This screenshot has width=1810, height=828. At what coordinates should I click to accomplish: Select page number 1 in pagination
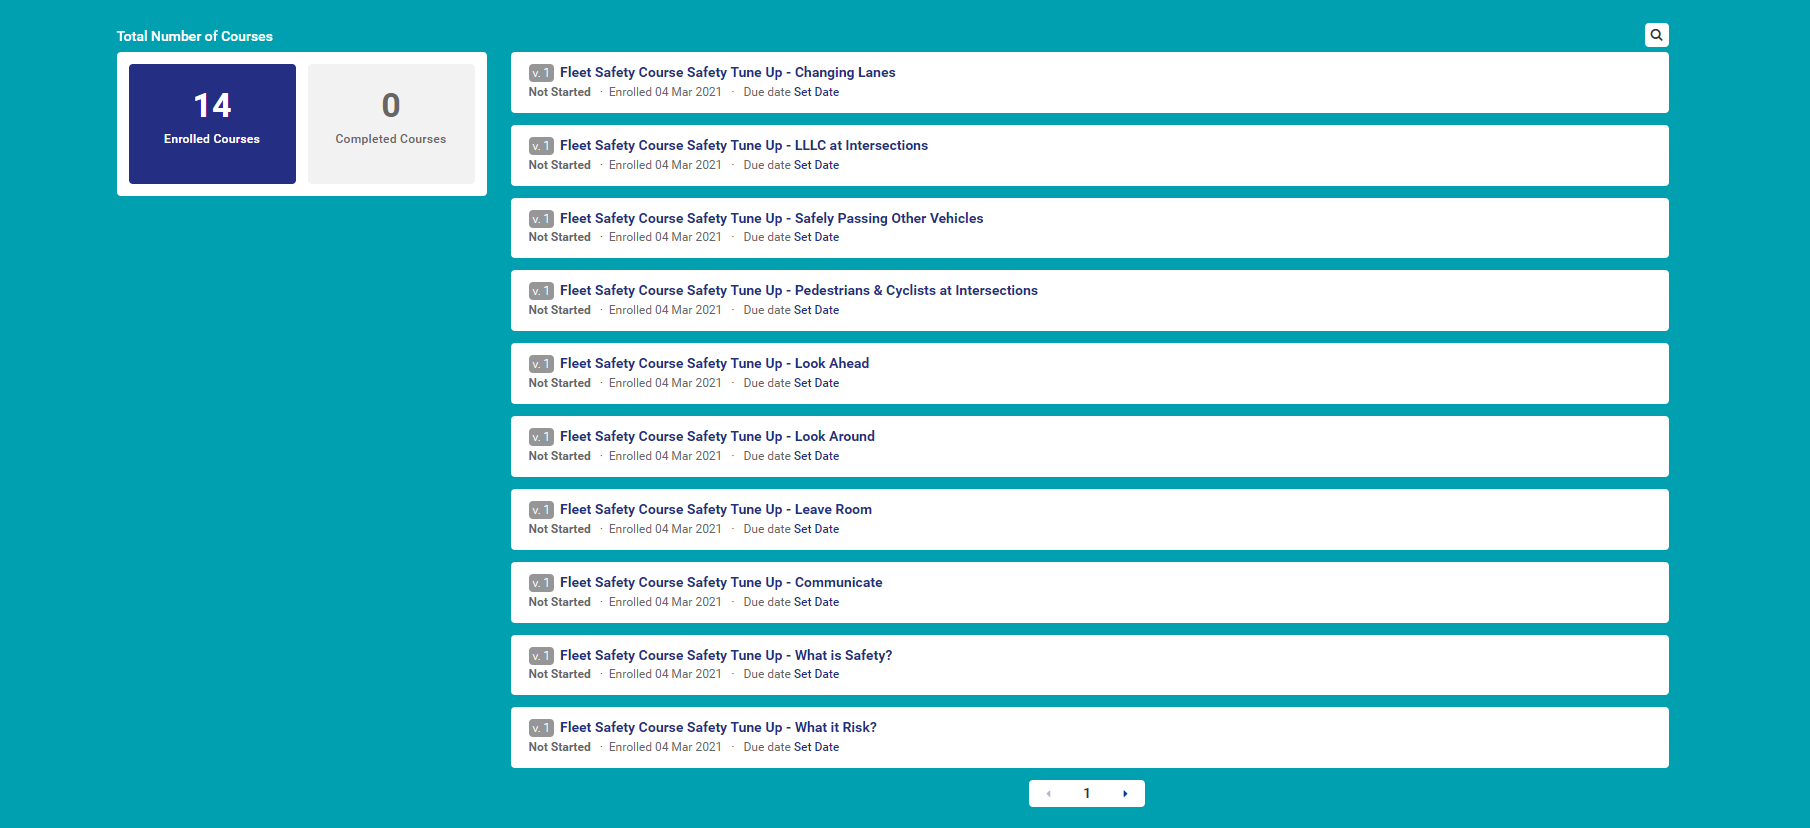coord(1087,794)
